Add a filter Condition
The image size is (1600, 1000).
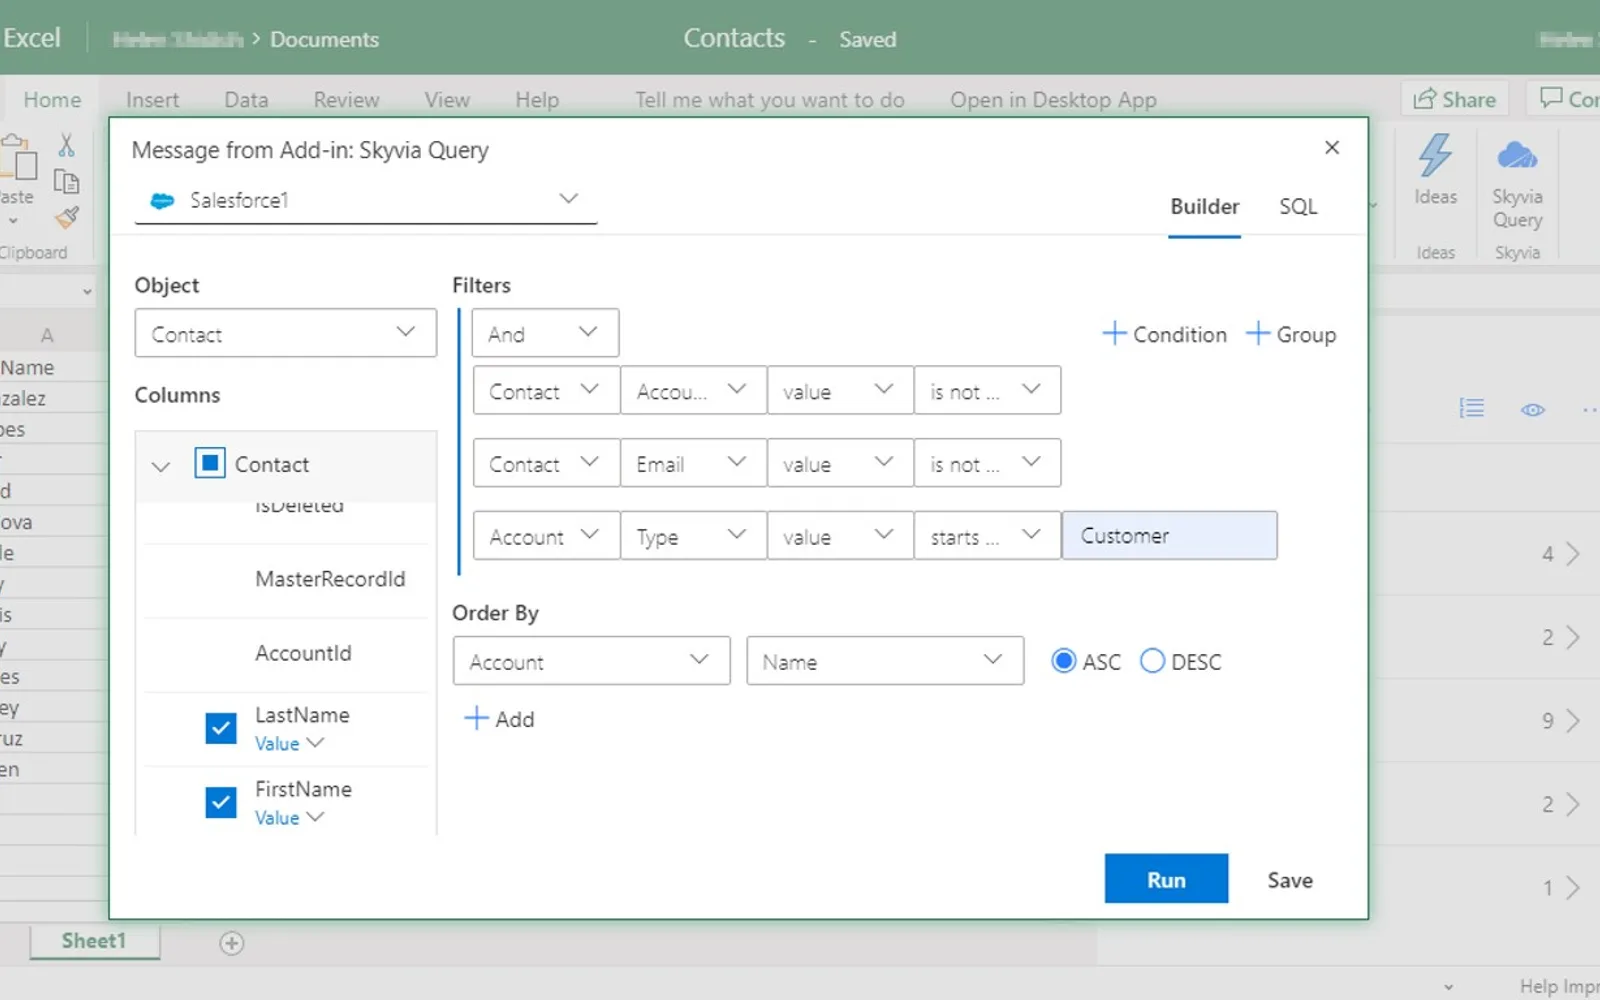coord(1164,334)
